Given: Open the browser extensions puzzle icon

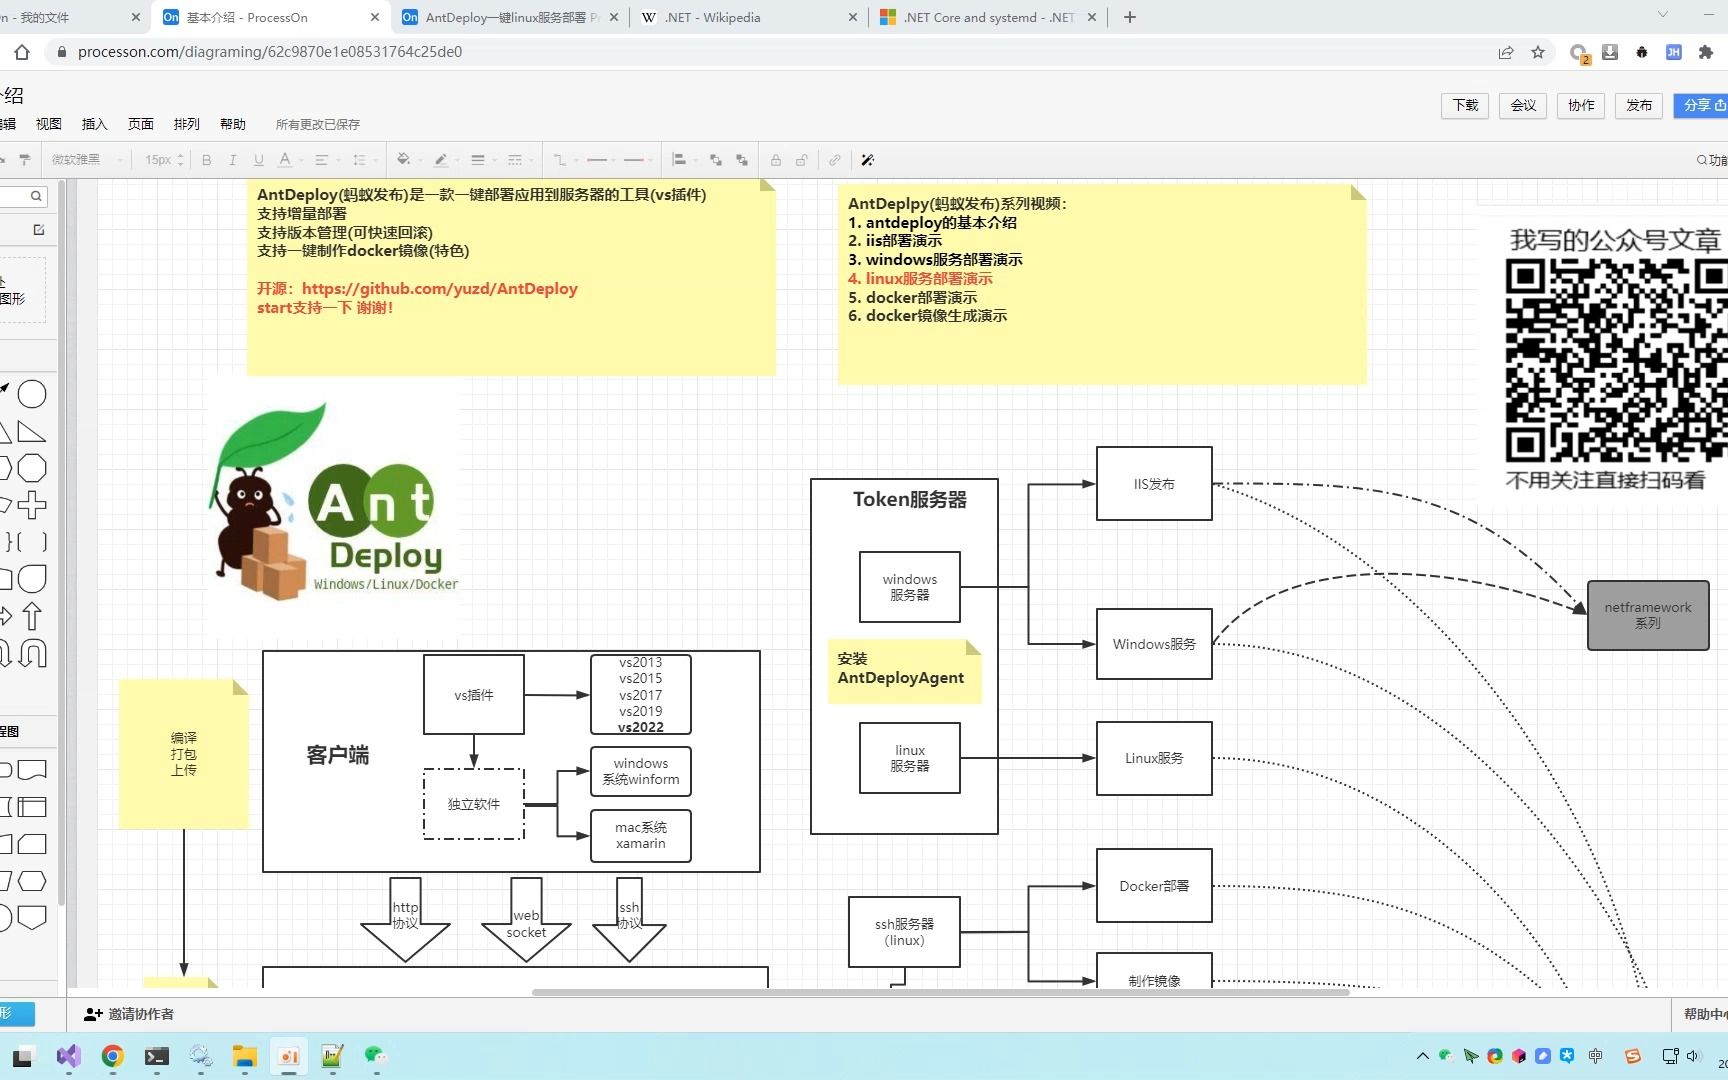Looking at the screenshot, I should 1706,52.
